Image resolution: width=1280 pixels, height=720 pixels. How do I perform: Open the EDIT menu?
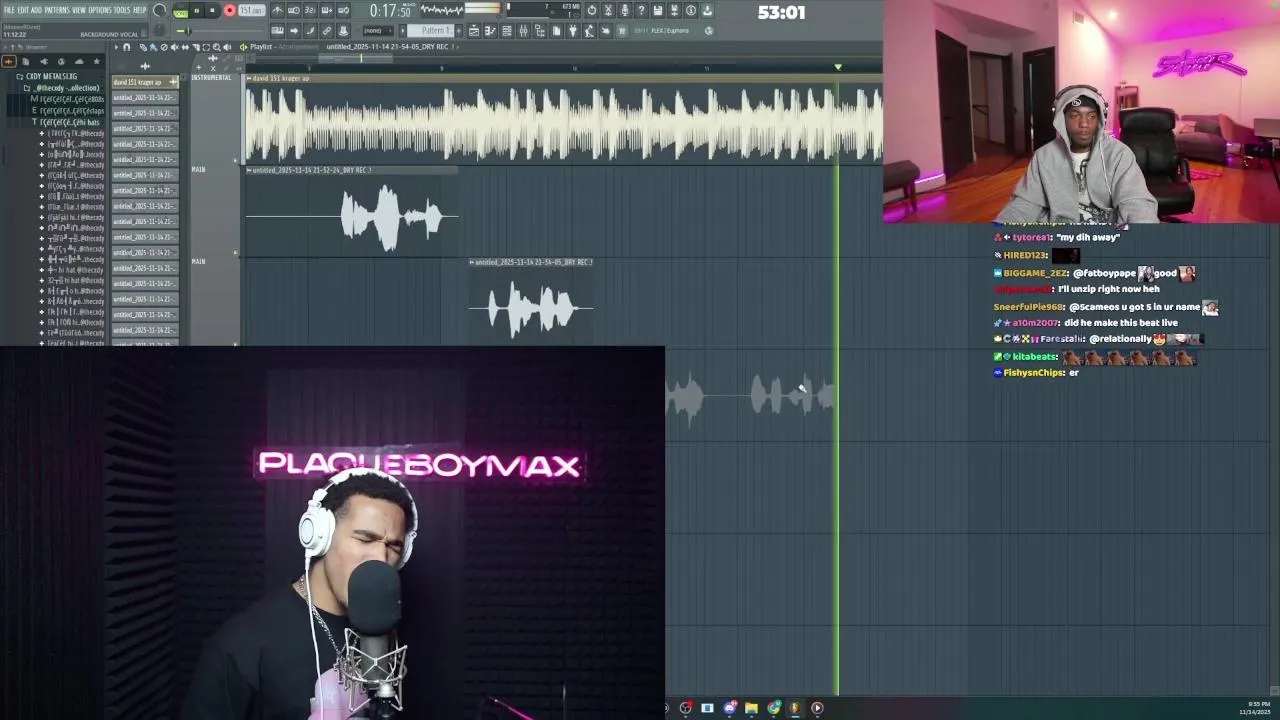(x=23, y=10)
